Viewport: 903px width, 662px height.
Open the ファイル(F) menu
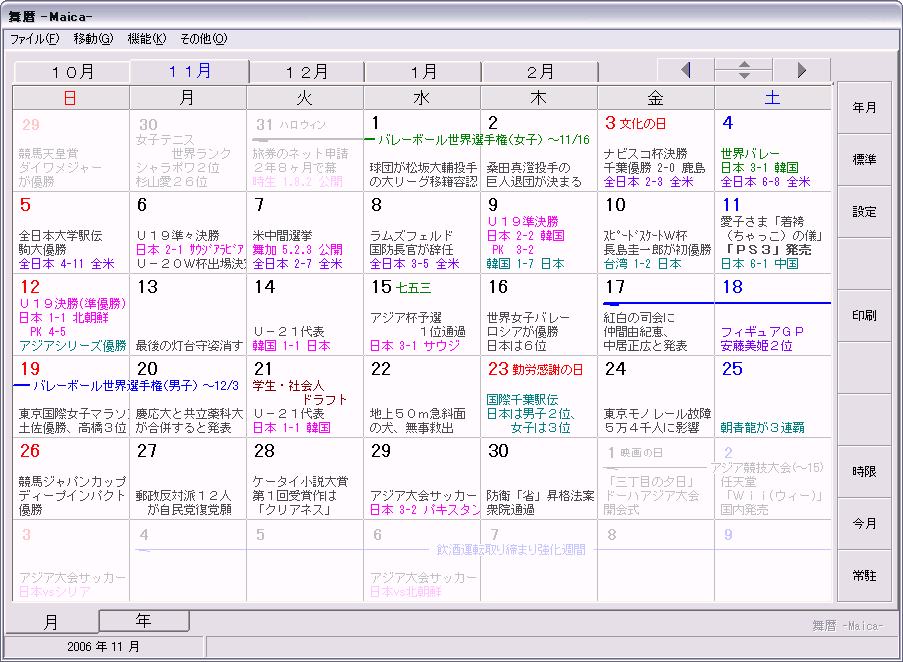(x=34, y=39)
